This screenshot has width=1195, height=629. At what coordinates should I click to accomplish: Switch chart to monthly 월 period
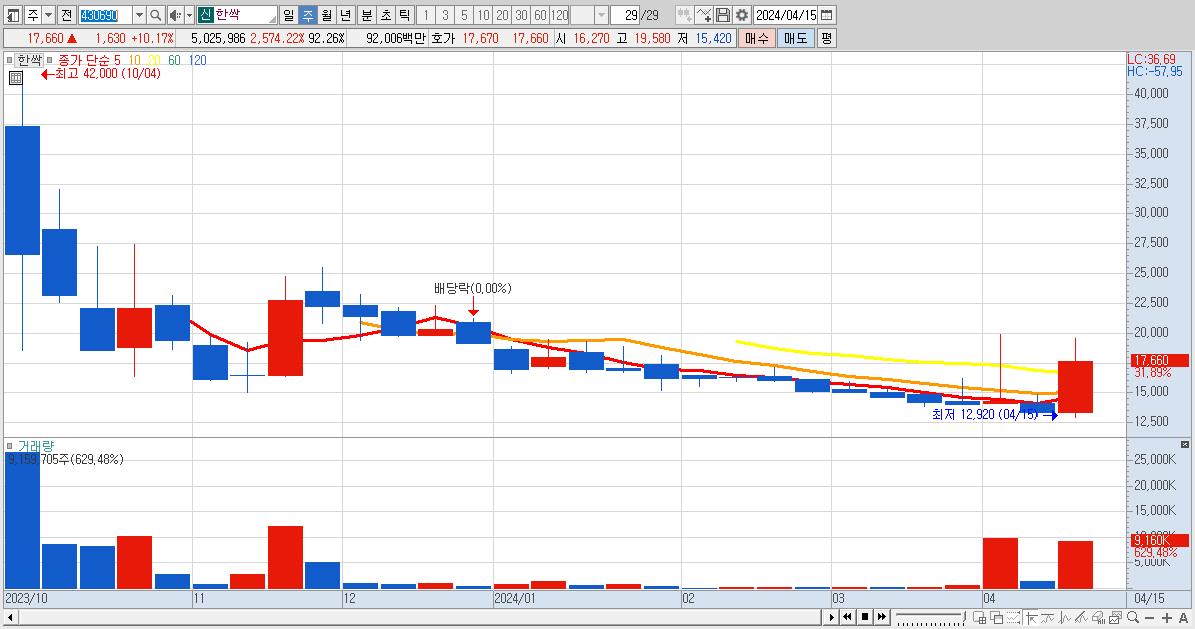(x=326, y=15)
